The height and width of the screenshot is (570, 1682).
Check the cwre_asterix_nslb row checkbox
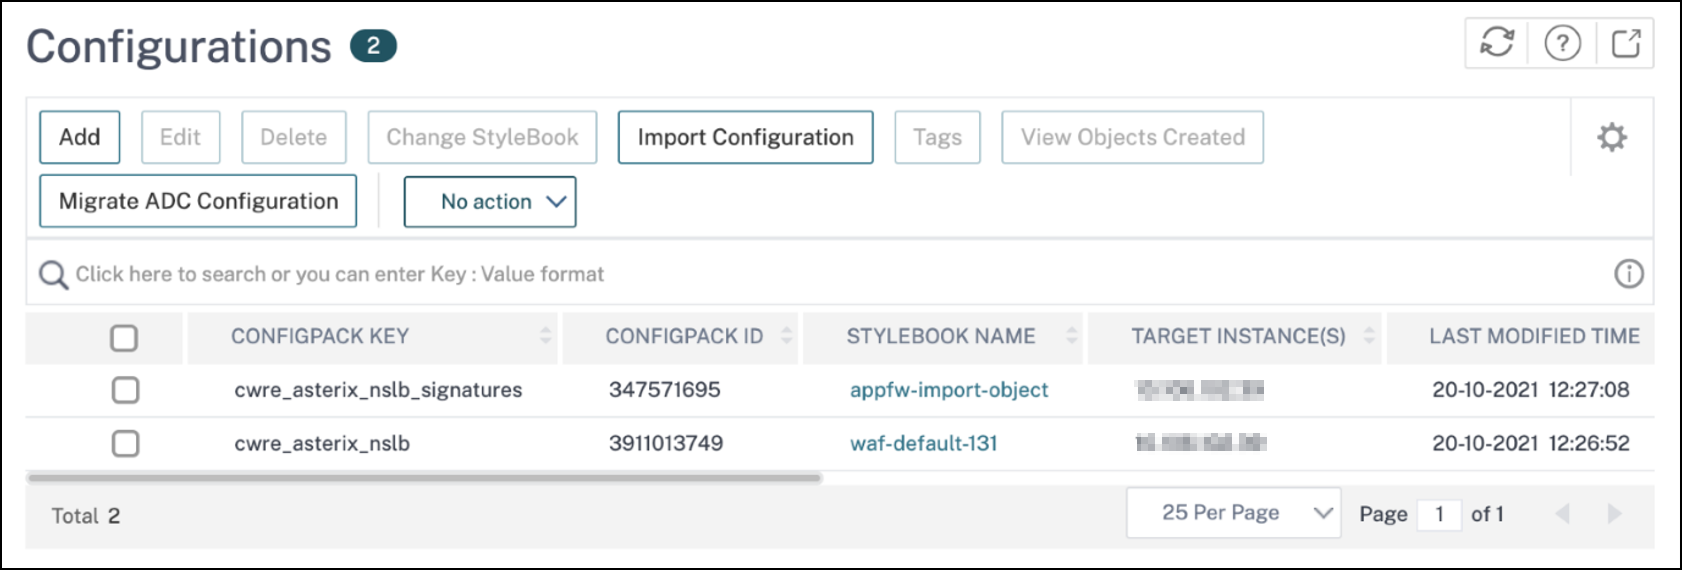coord(125,443)
